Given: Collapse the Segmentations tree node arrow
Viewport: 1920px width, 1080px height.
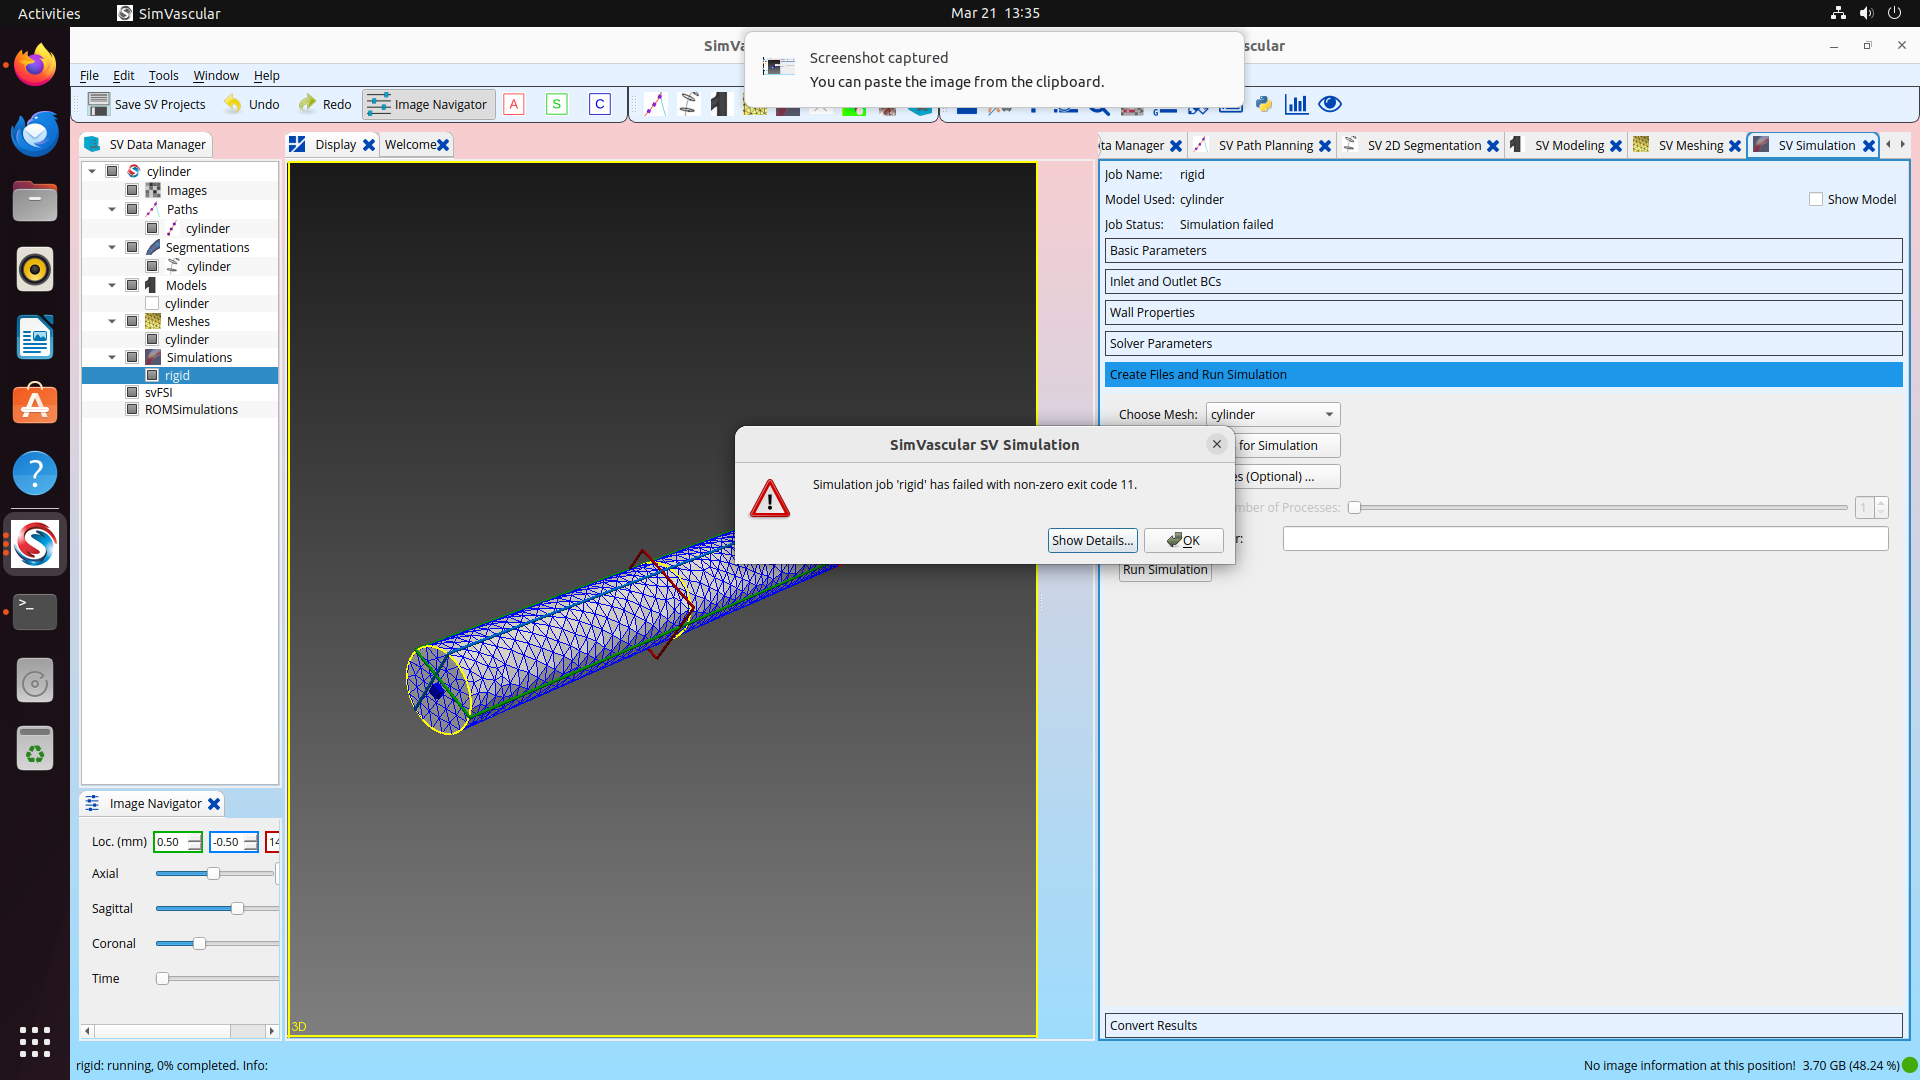Looking at the screenshot, I should (x=112, y=247).
